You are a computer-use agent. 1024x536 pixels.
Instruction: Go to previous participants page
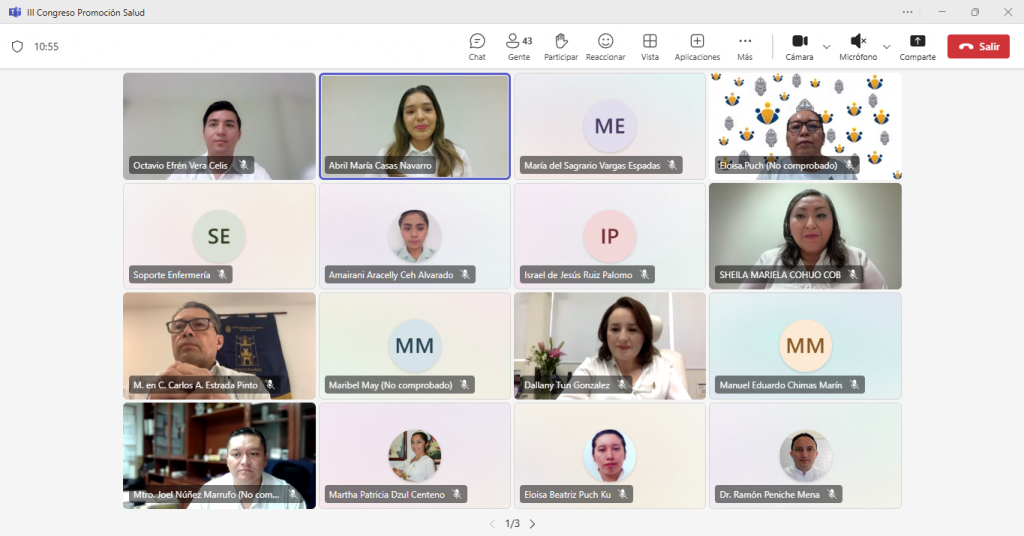coord(492,524)
